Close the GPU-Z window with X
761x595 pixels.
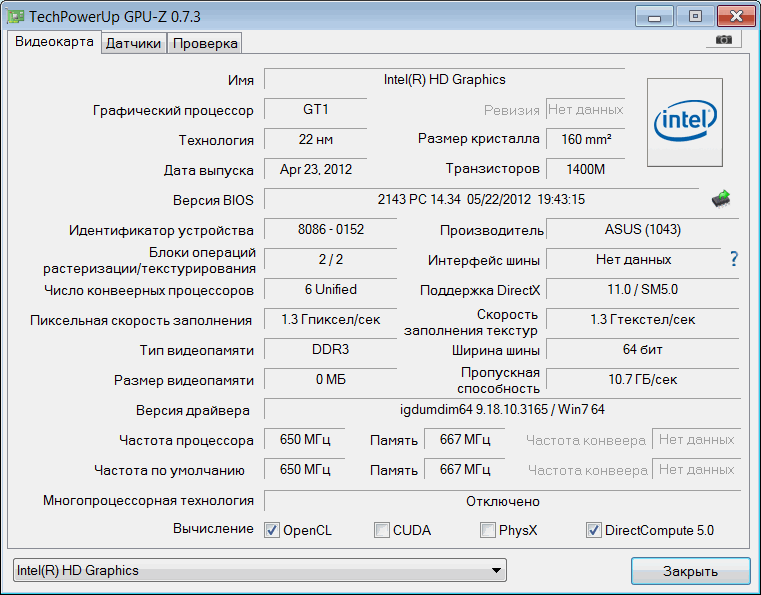pos(736,17)
